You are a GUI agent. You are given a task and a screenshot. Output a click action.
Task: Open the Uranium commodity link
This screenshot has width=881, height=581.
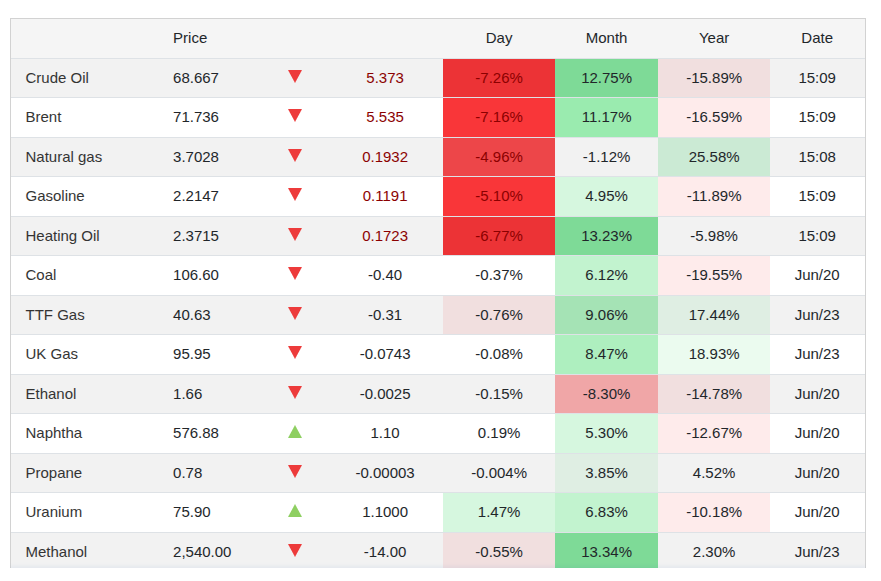tap(54, 512)
